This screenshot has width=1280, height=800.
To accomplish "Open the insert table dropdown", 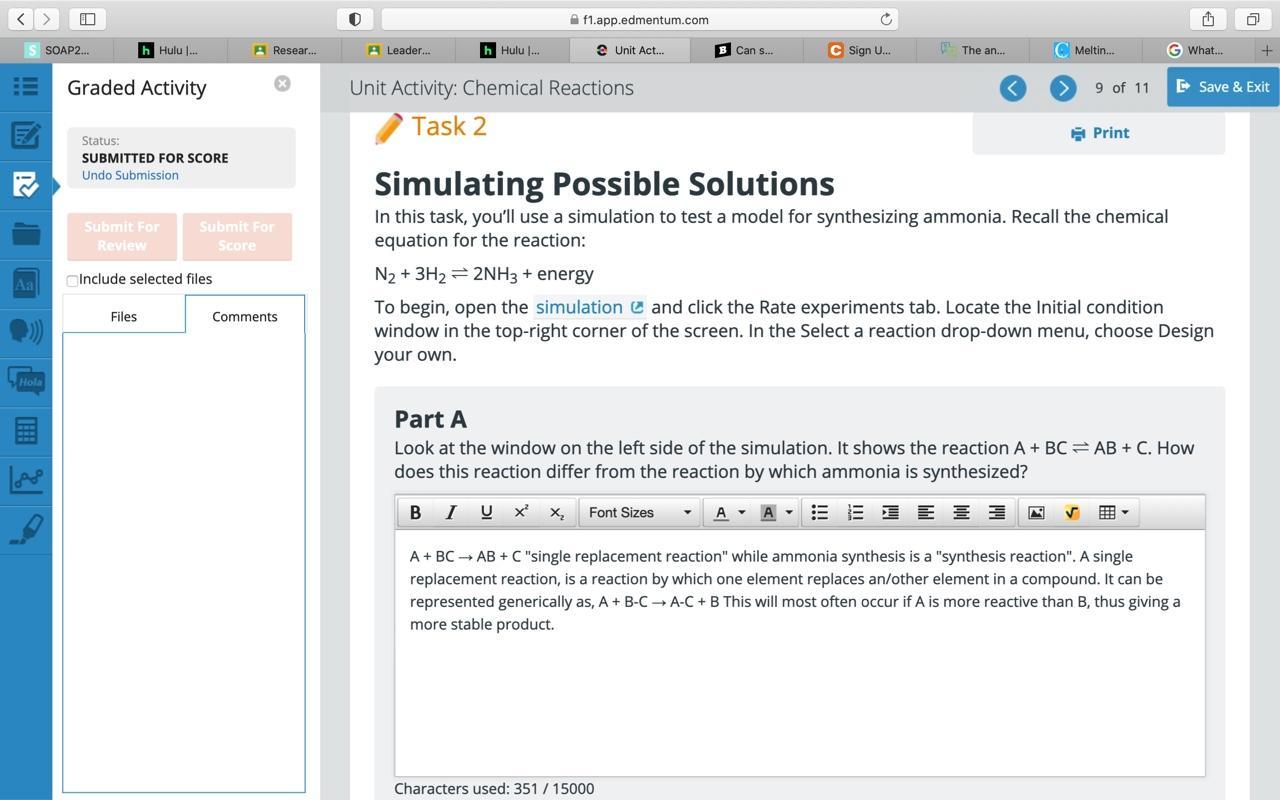I will click(1113, 512).
